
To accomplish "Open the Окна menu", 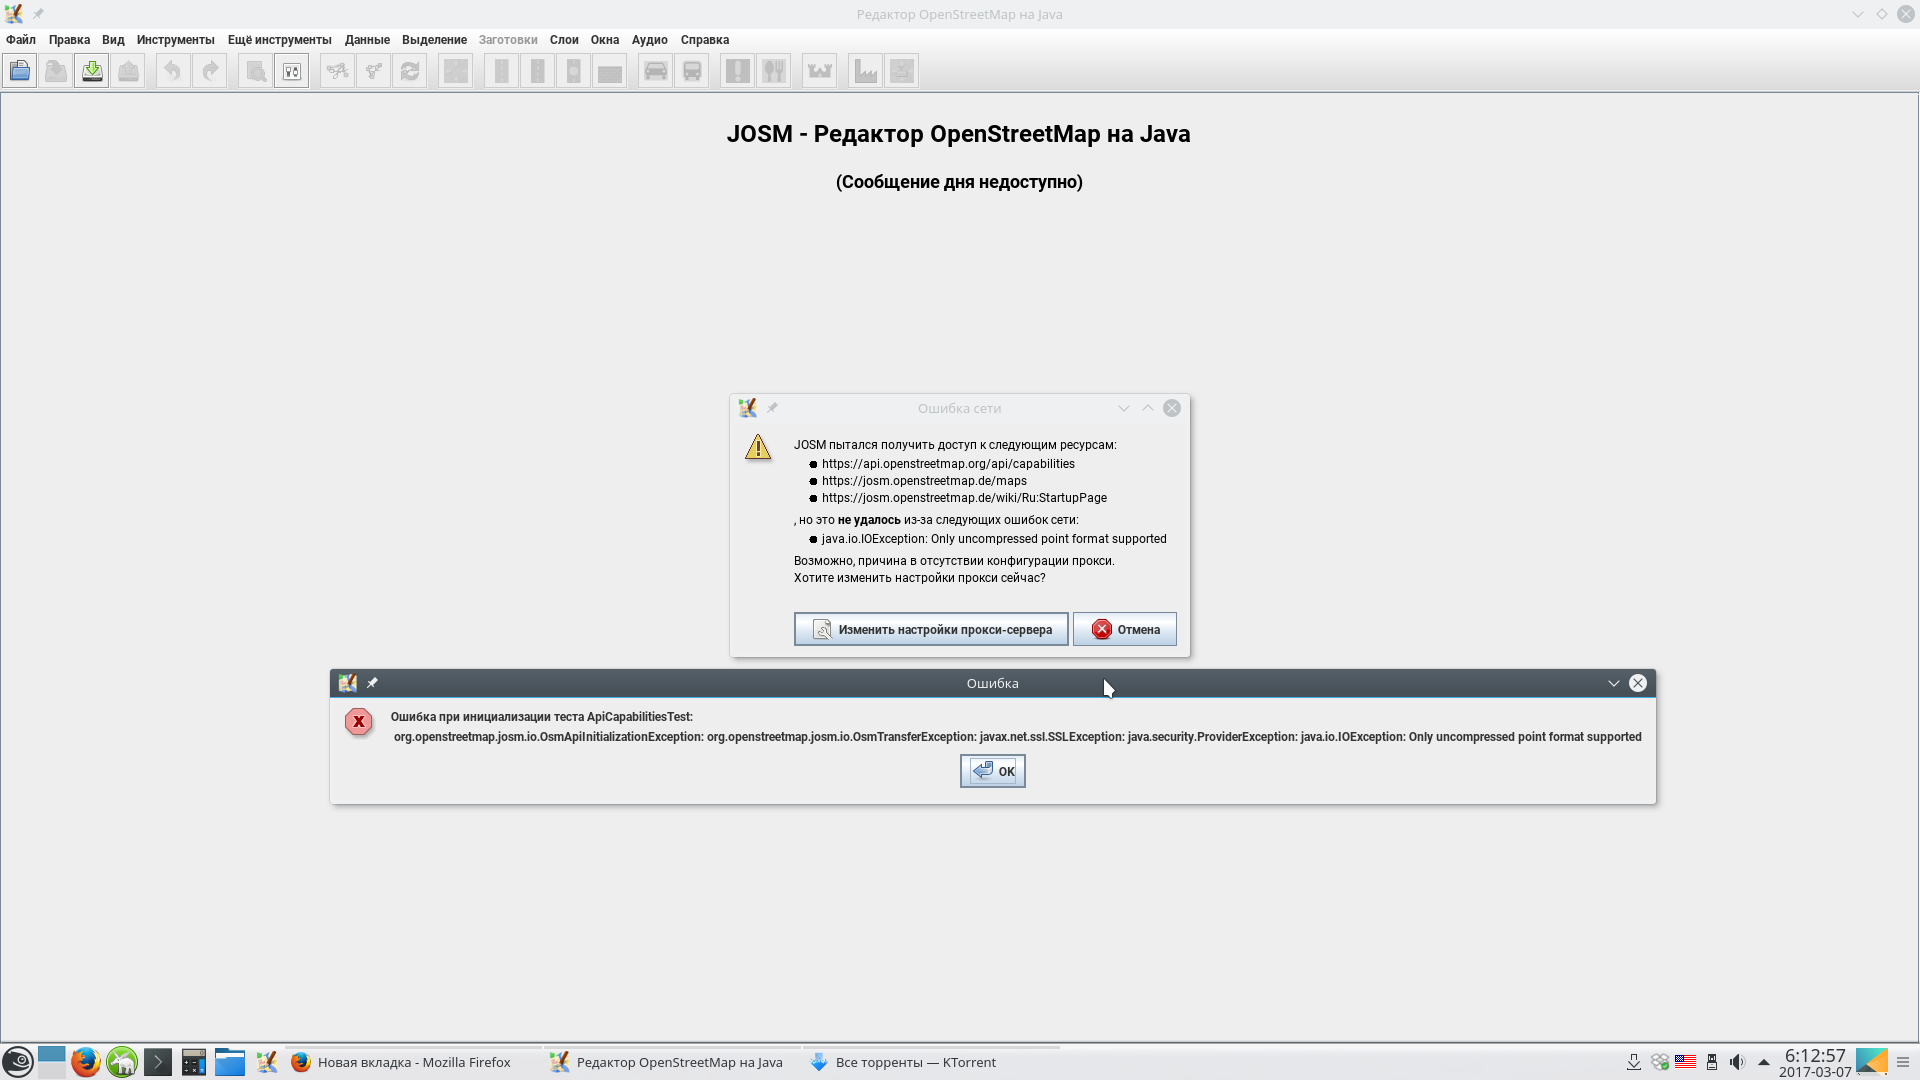I will (x=605, y=40).
